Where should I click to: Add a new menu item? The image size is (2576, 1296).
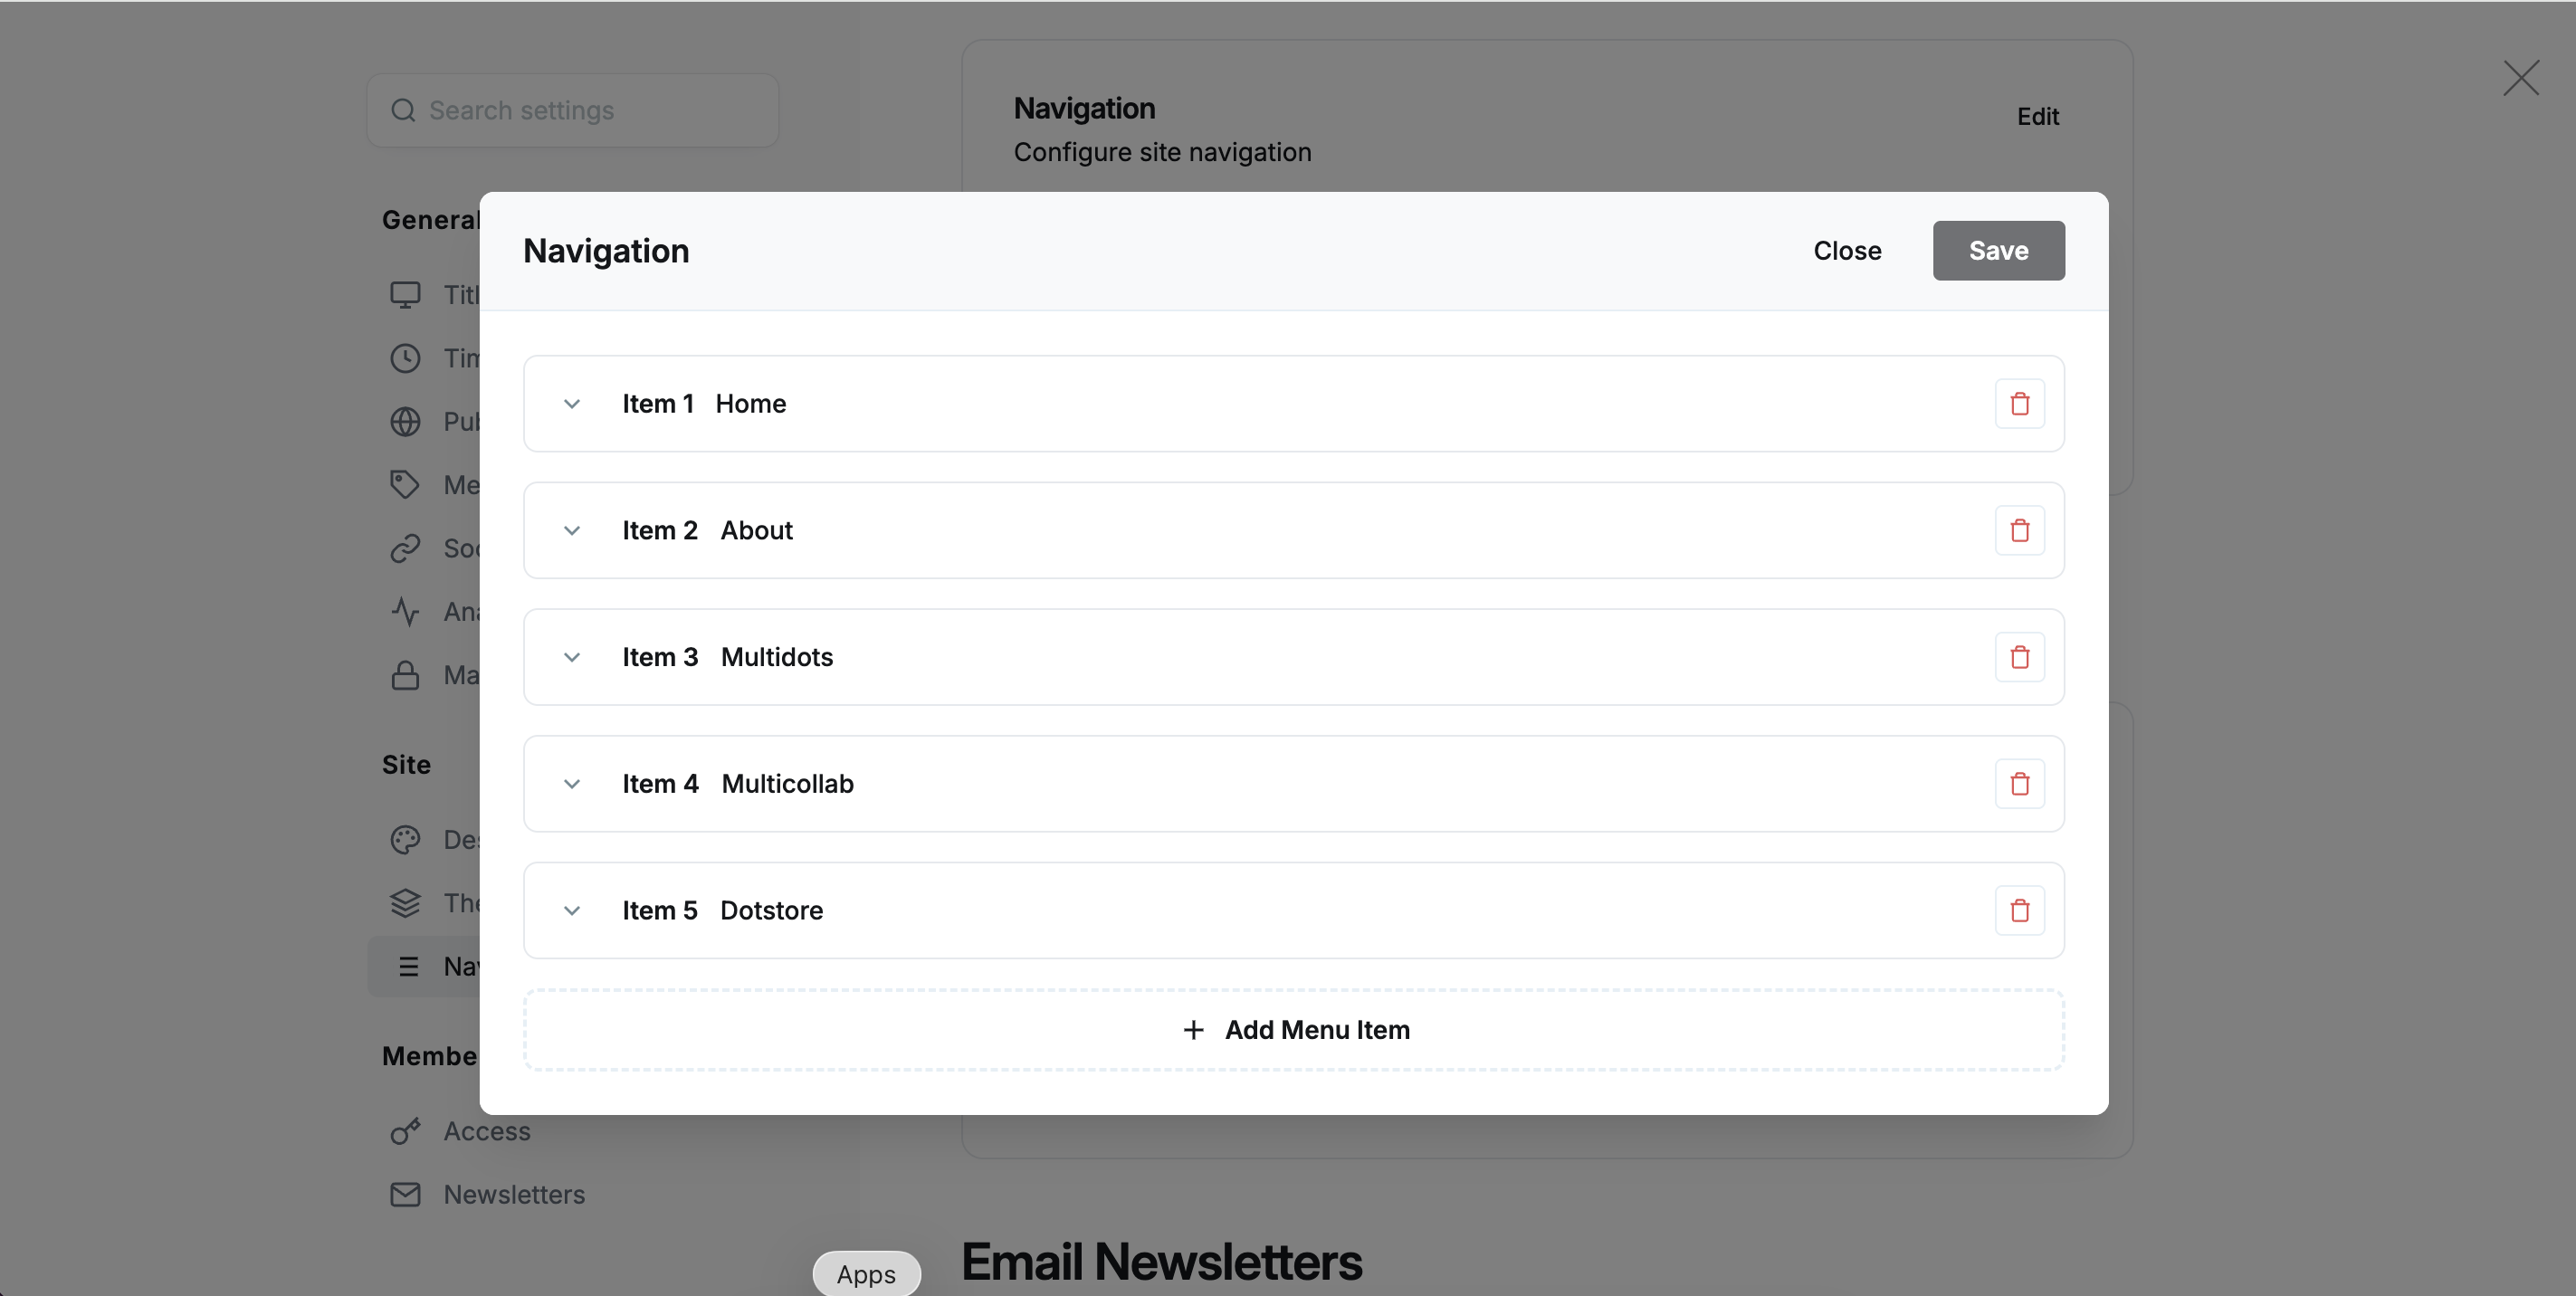tap(1294, 1030)
